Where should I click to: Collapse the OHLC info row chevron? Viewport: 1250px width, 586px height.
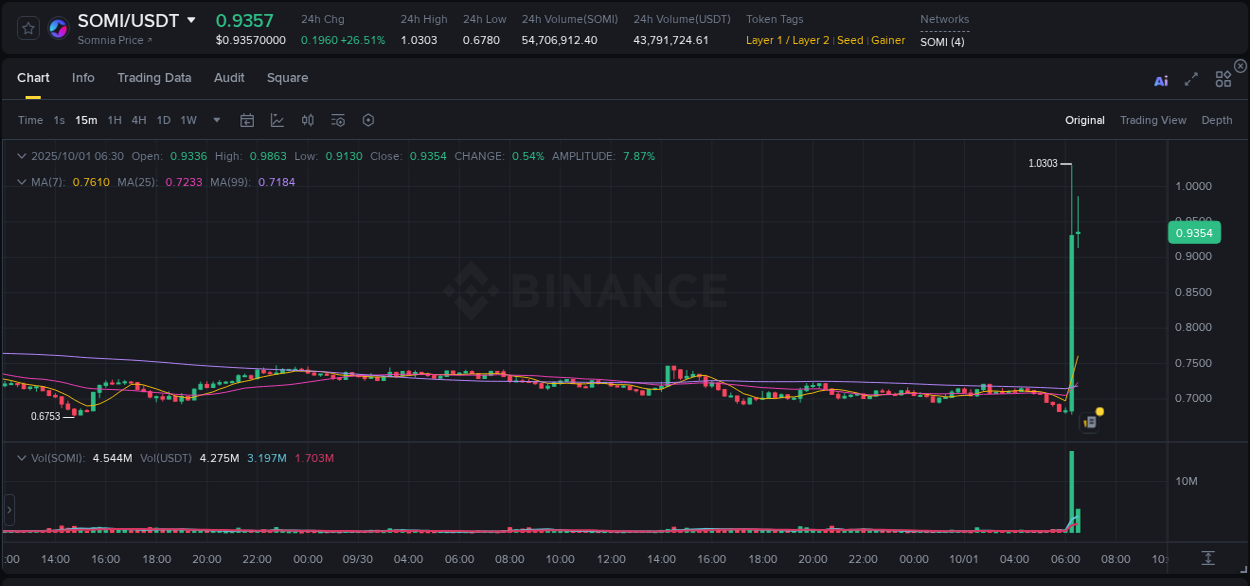click(21, 156)
